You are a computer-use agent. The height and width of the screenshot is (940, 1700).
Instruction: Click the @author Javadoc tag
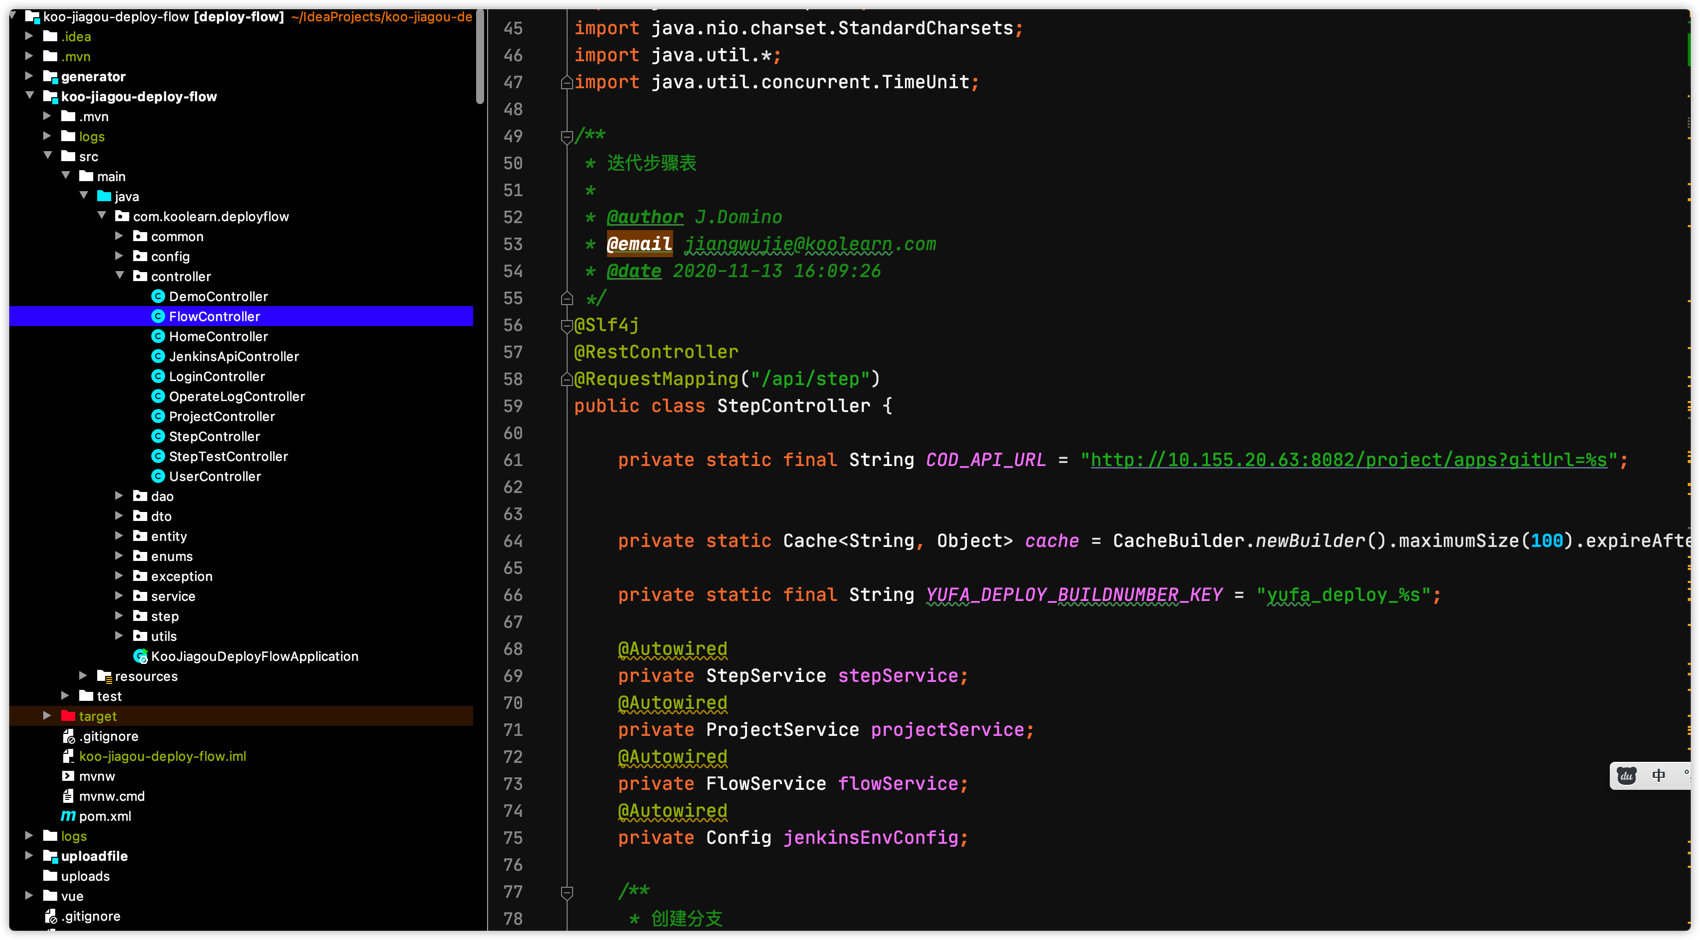pyautogui.click(x=645, y=217)
